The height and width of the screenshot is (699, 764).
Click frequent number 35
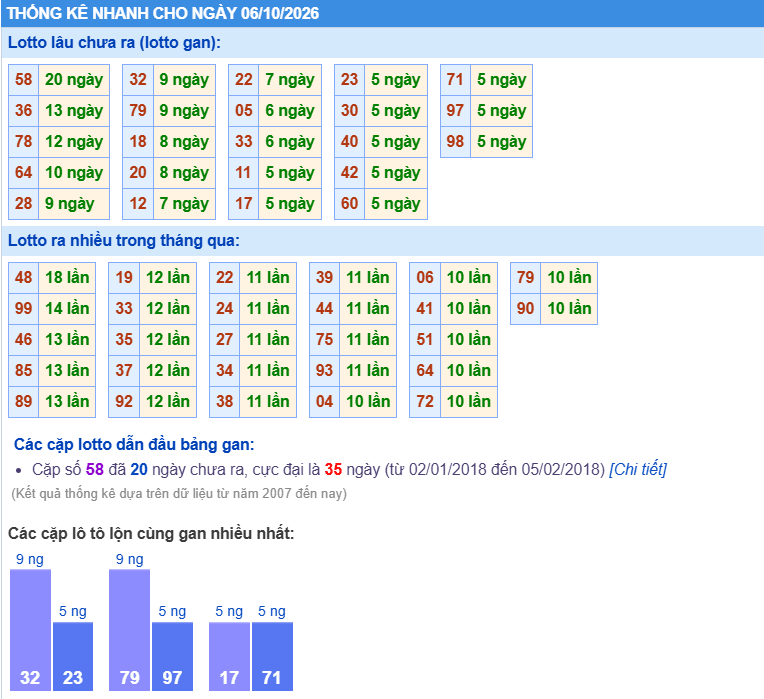[x=124, y=340]
